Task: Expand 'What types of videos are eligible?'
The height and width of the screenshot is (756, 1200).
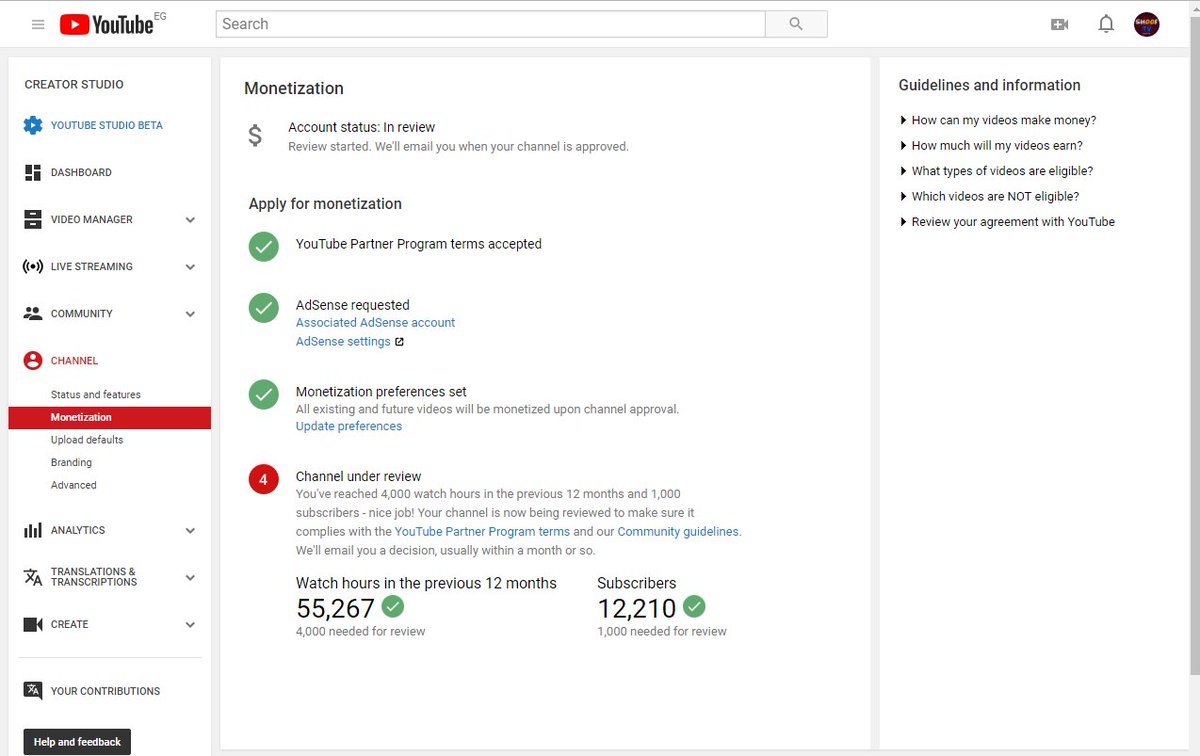Action: point(996,171)
